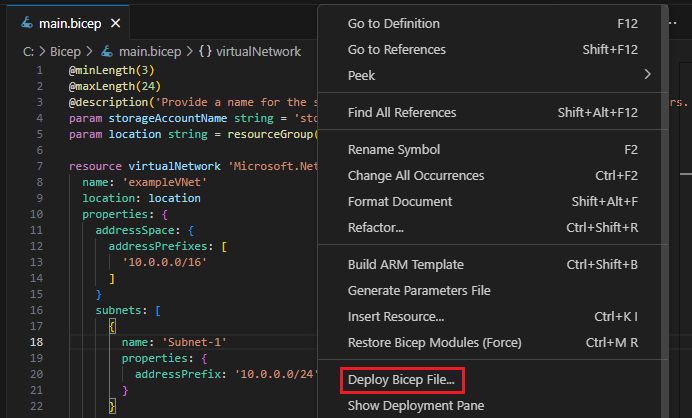Image resolution: width=692 pixels, height=418 pixels.
Task: Choose Refactor... menu entry
Action: [493, 228]
